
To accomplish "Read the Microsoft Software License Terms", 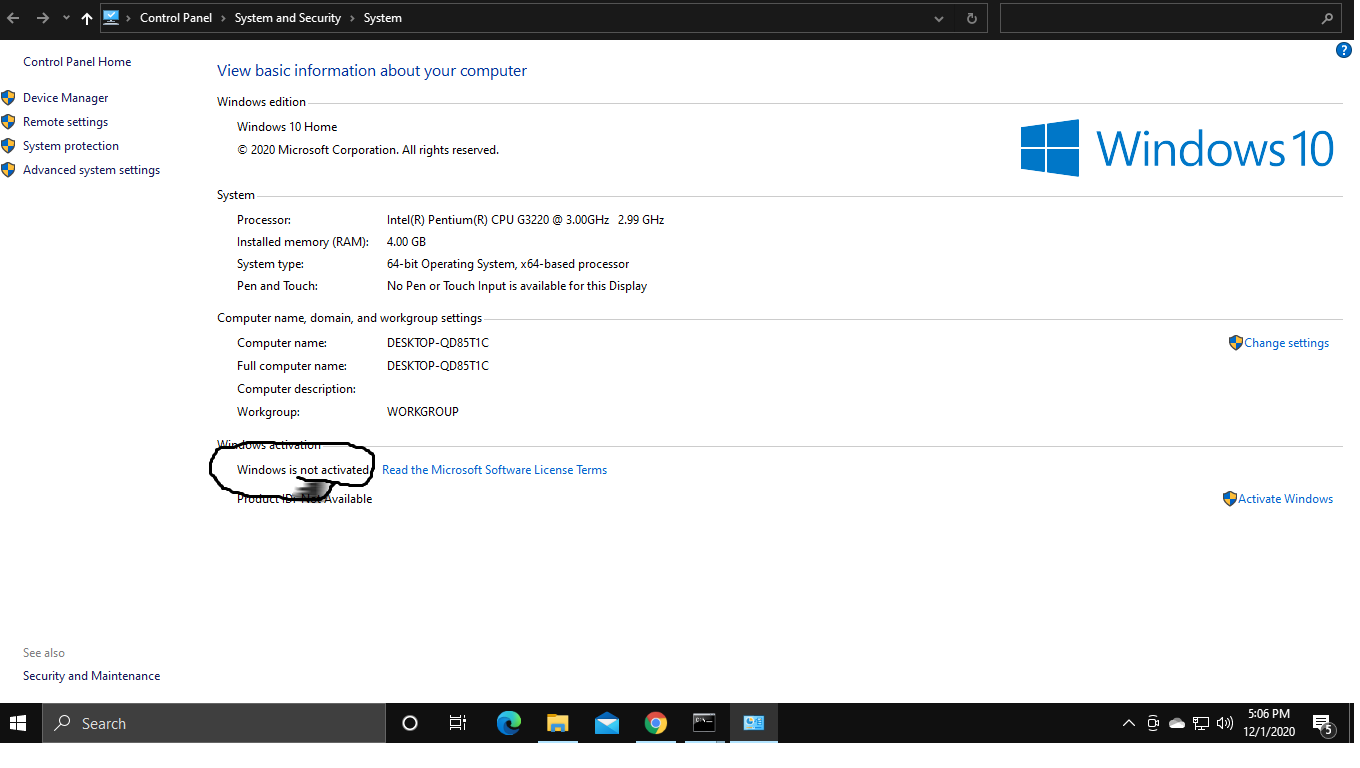I will tap(495, 470).
